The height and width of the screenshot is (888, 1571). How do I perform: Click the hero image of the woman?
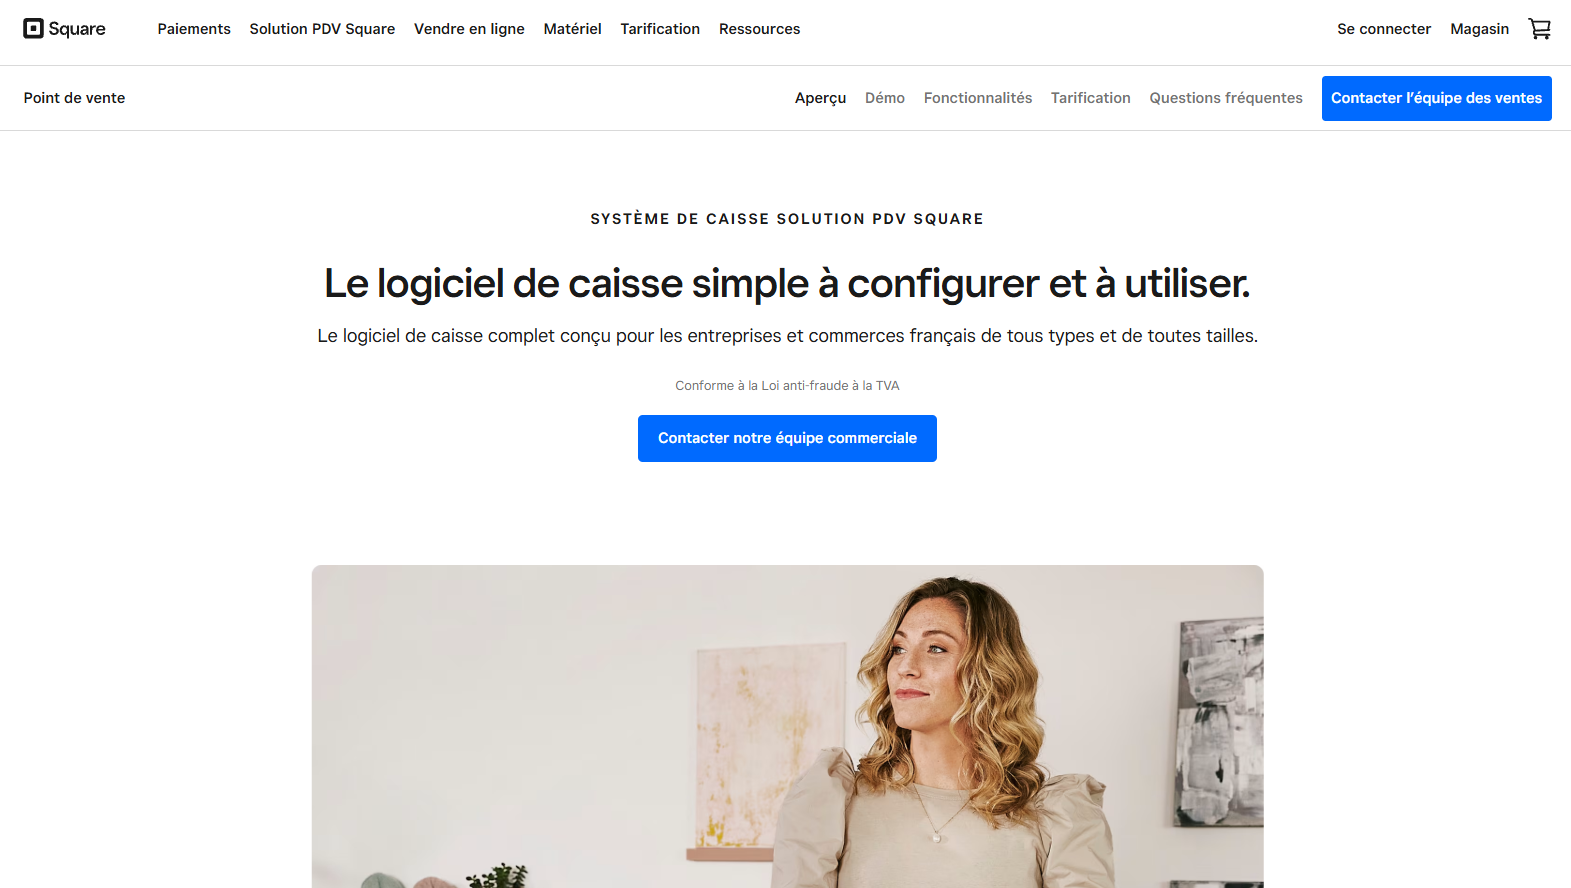(787, 726)
